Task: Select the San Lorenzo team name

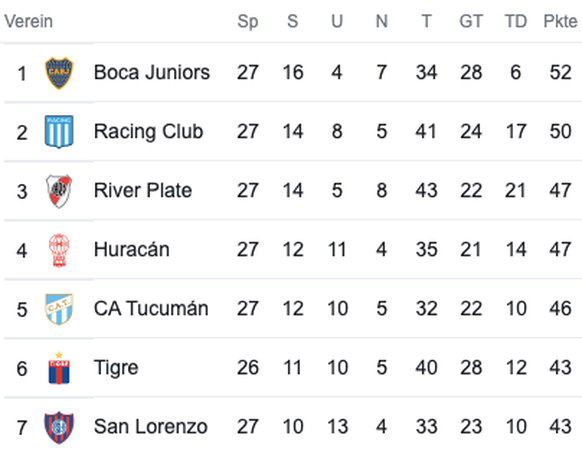Action: [151, 426]
